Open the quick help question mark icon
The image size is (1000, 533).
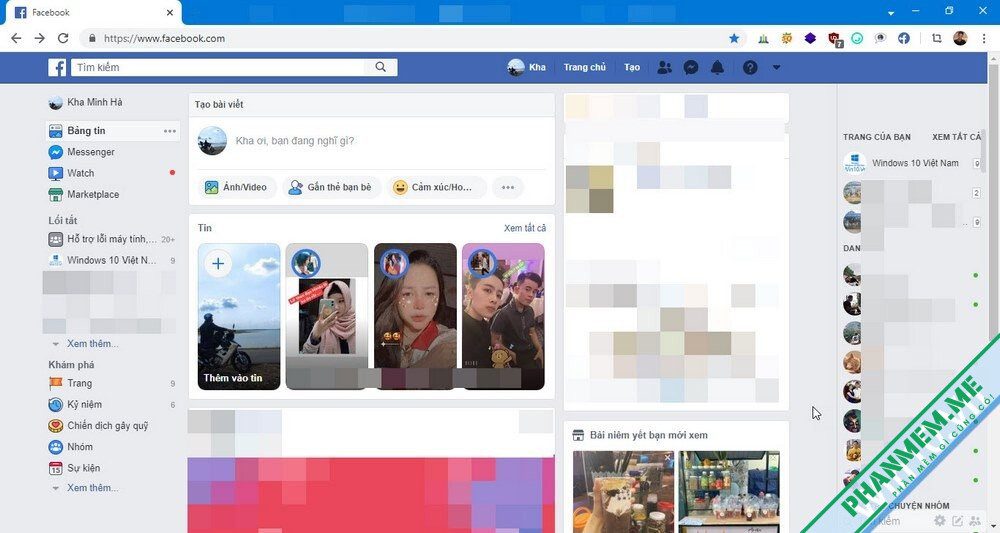point(750,67)
